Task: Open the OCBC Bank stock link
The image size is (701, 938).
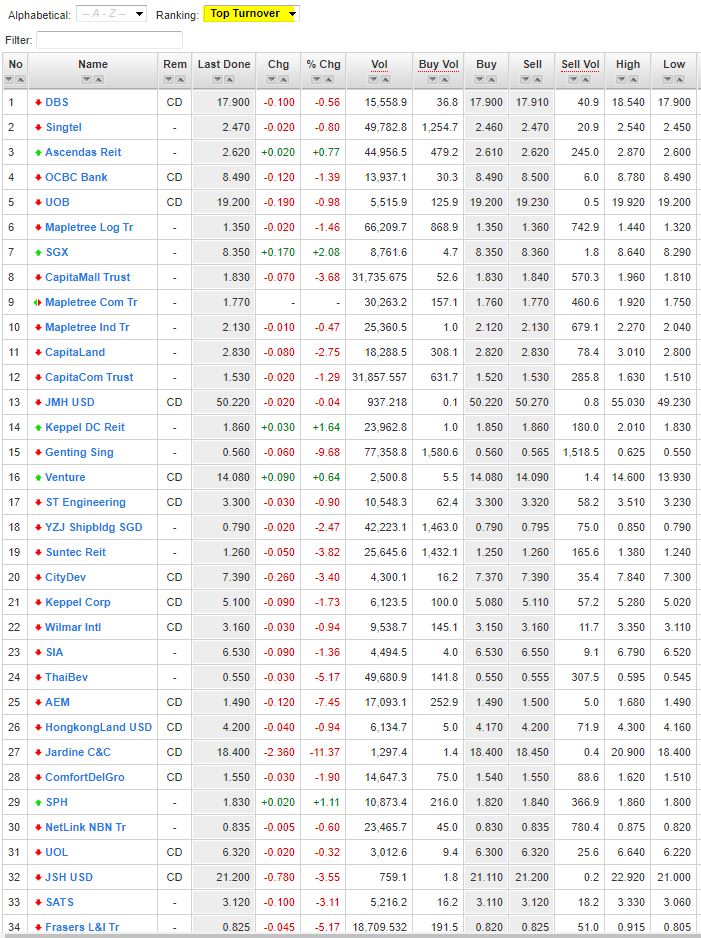Action: pyautogui.click(x=77, y=178)
